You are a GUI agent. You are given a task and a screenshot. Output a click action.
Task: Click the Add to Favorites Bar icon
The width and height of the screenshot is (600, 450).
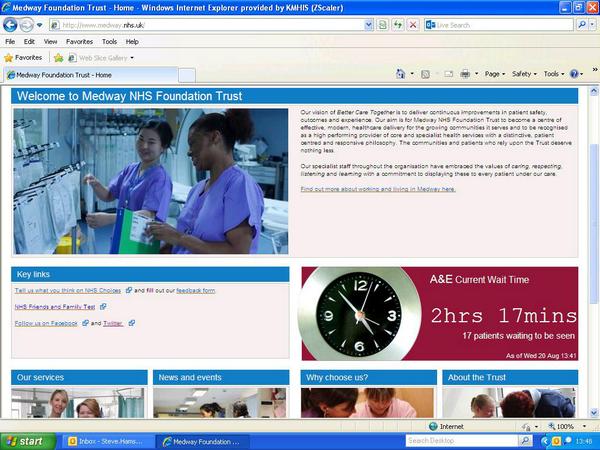59,58
